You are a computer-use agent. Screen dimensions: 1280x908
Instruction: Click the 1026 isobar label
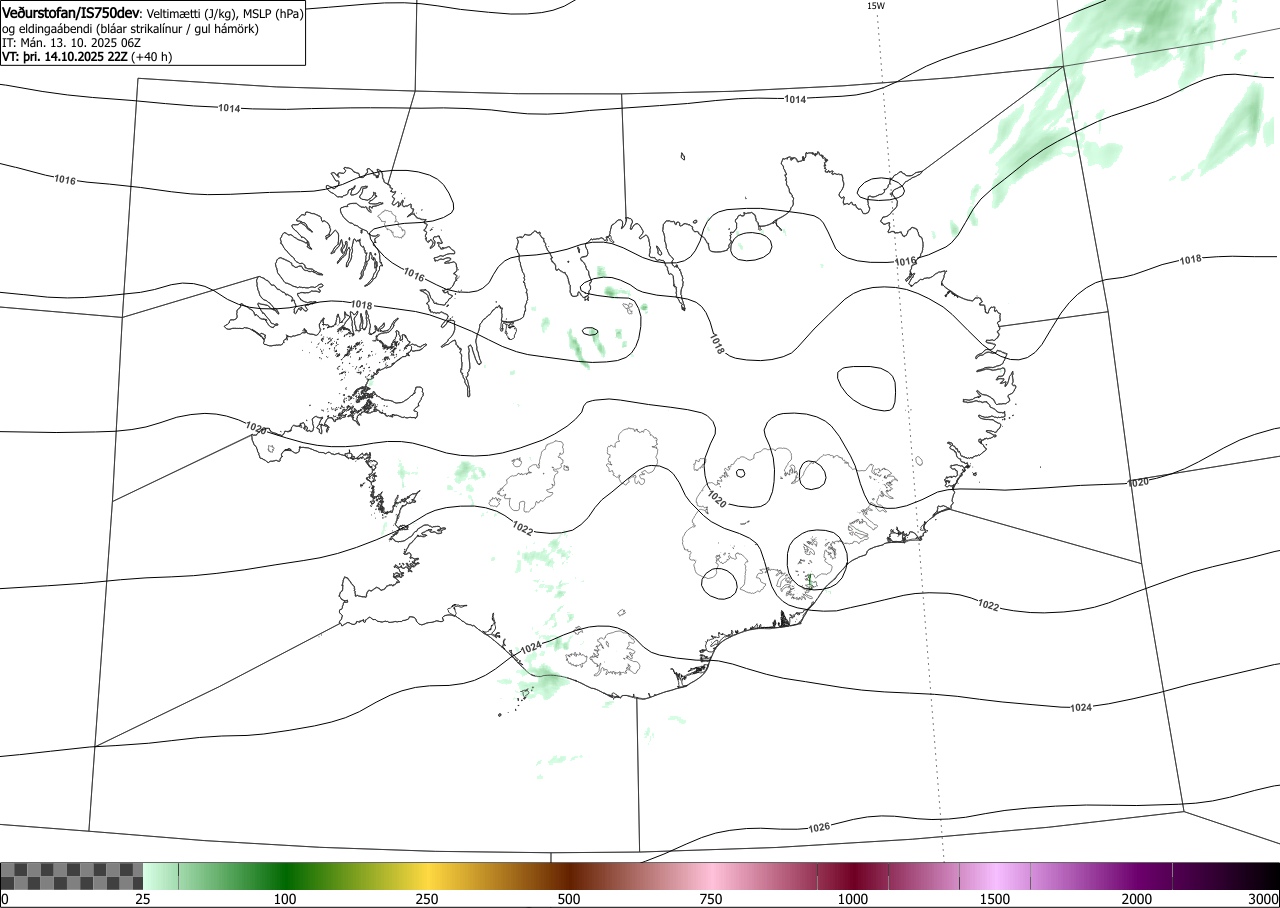pyautogui.click(x=819, y=827)
